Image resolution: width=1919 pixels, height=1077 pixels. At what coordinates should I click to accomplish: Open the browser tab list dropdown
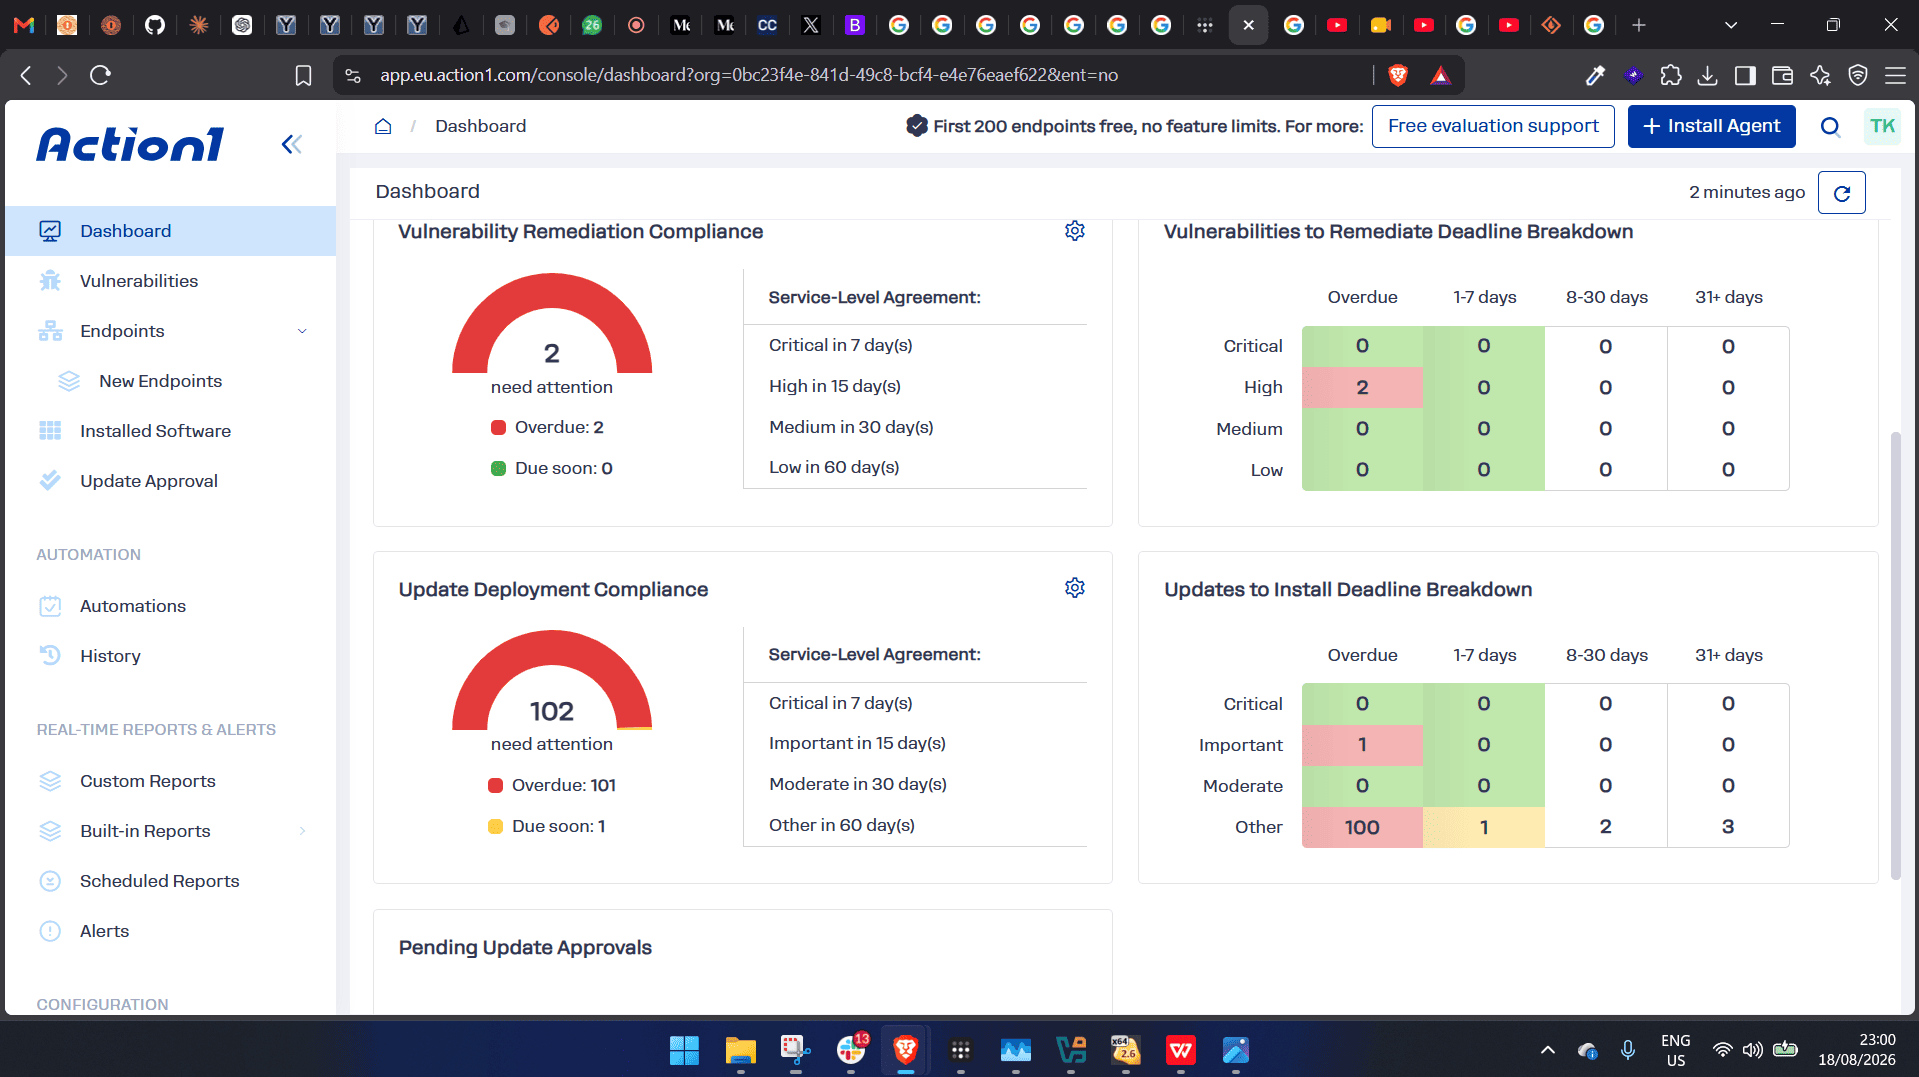click(x=1731, y=25)
